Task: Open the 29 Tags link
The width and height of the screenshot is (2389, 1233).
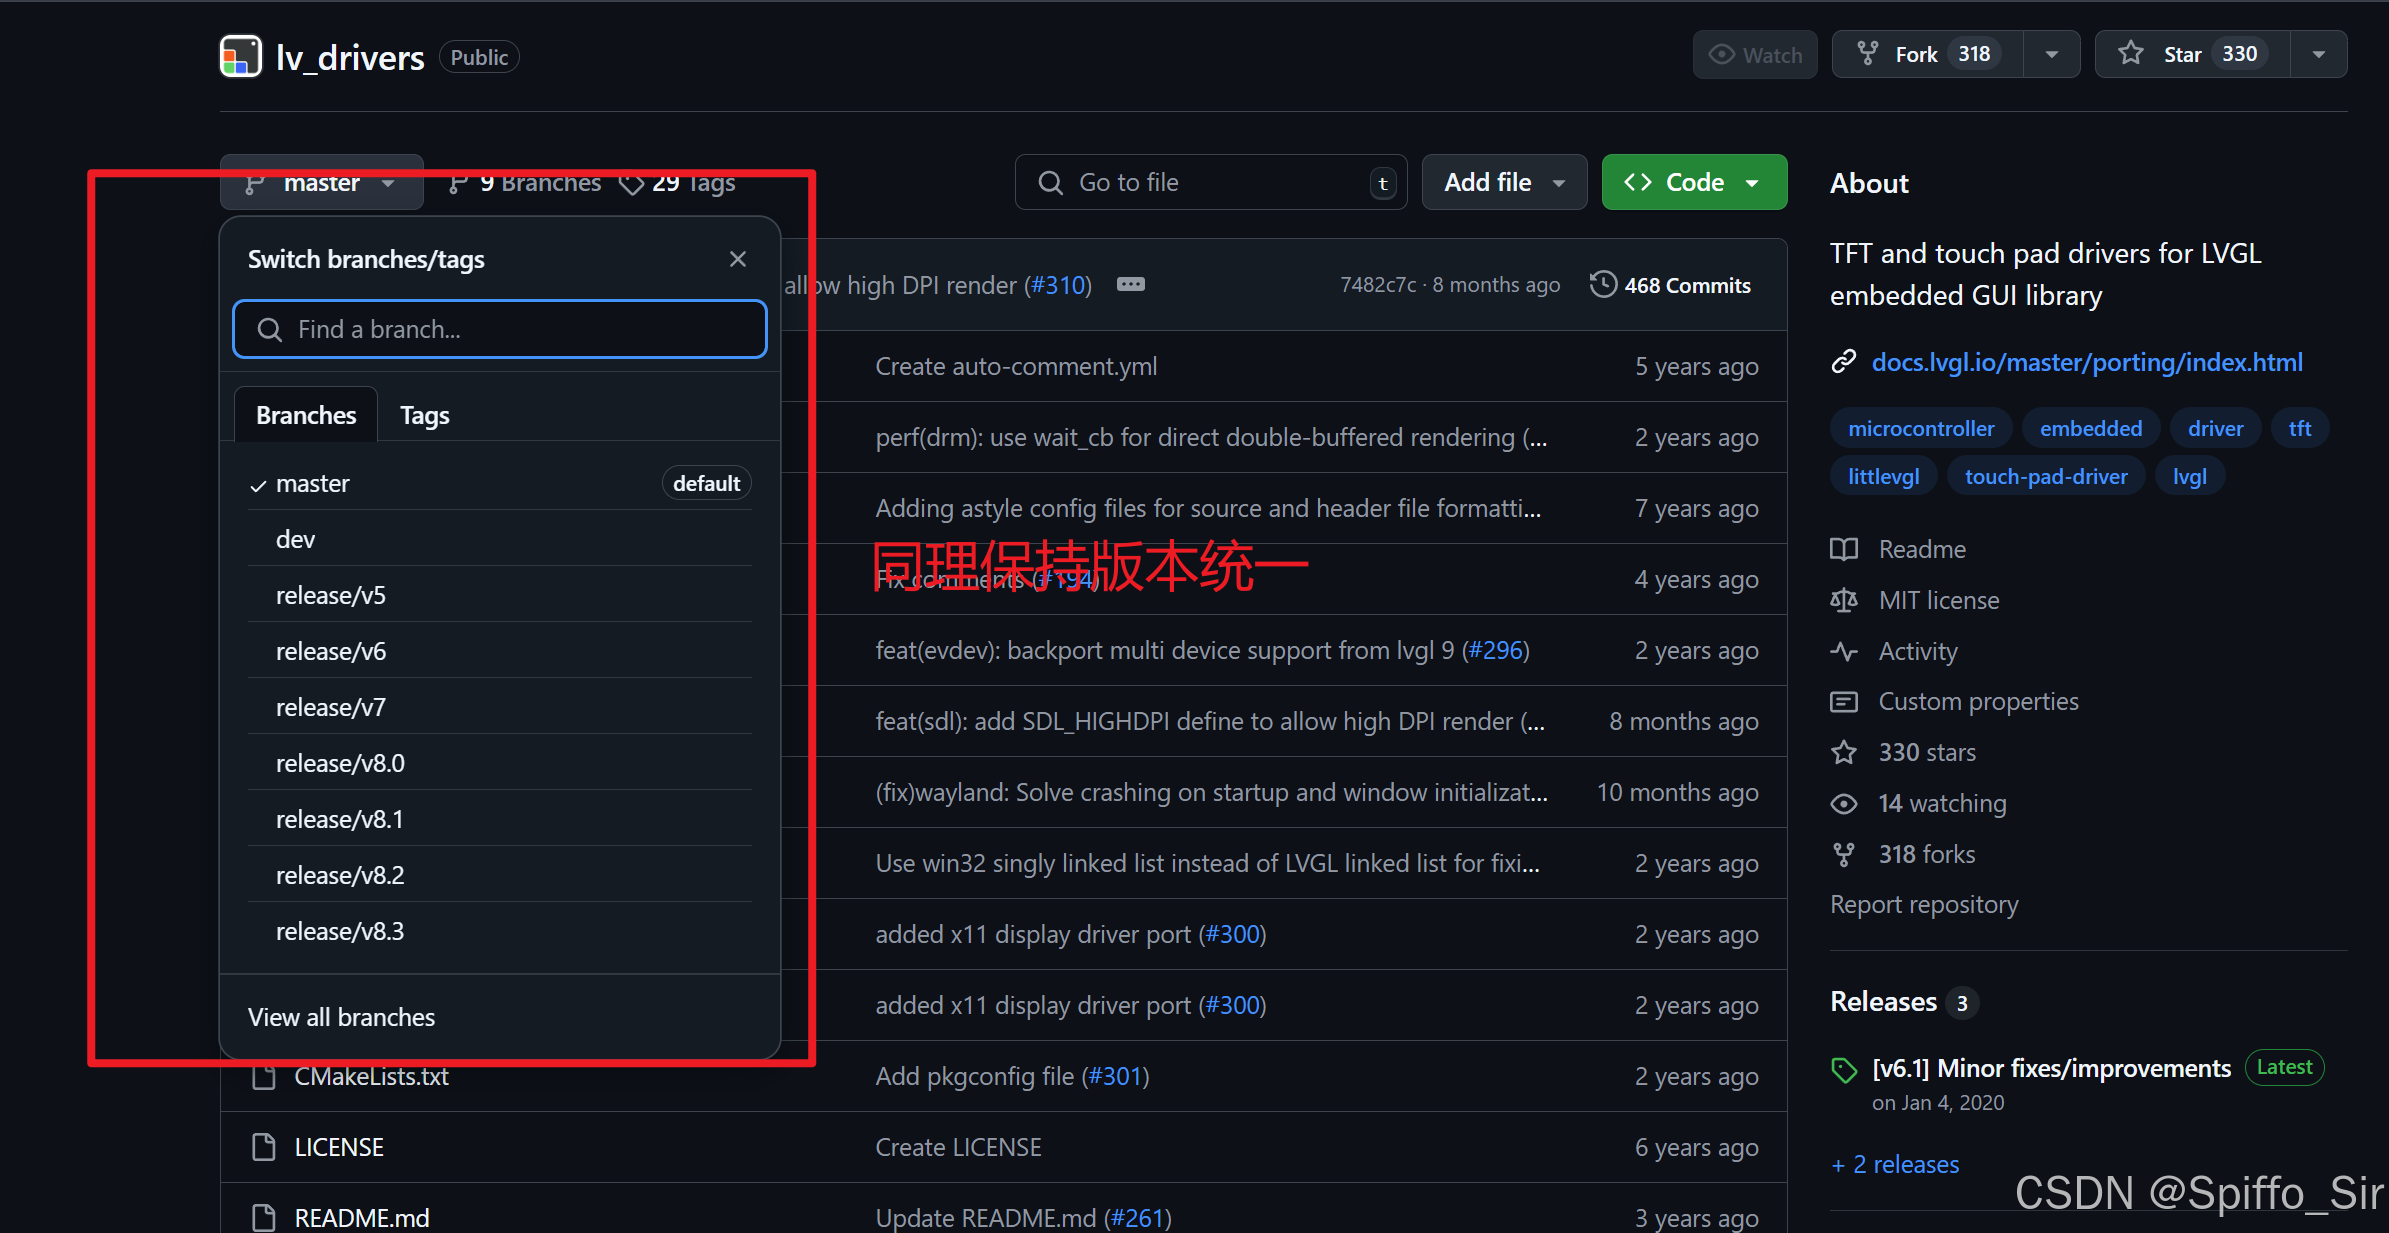Action: tap(678, 183)
